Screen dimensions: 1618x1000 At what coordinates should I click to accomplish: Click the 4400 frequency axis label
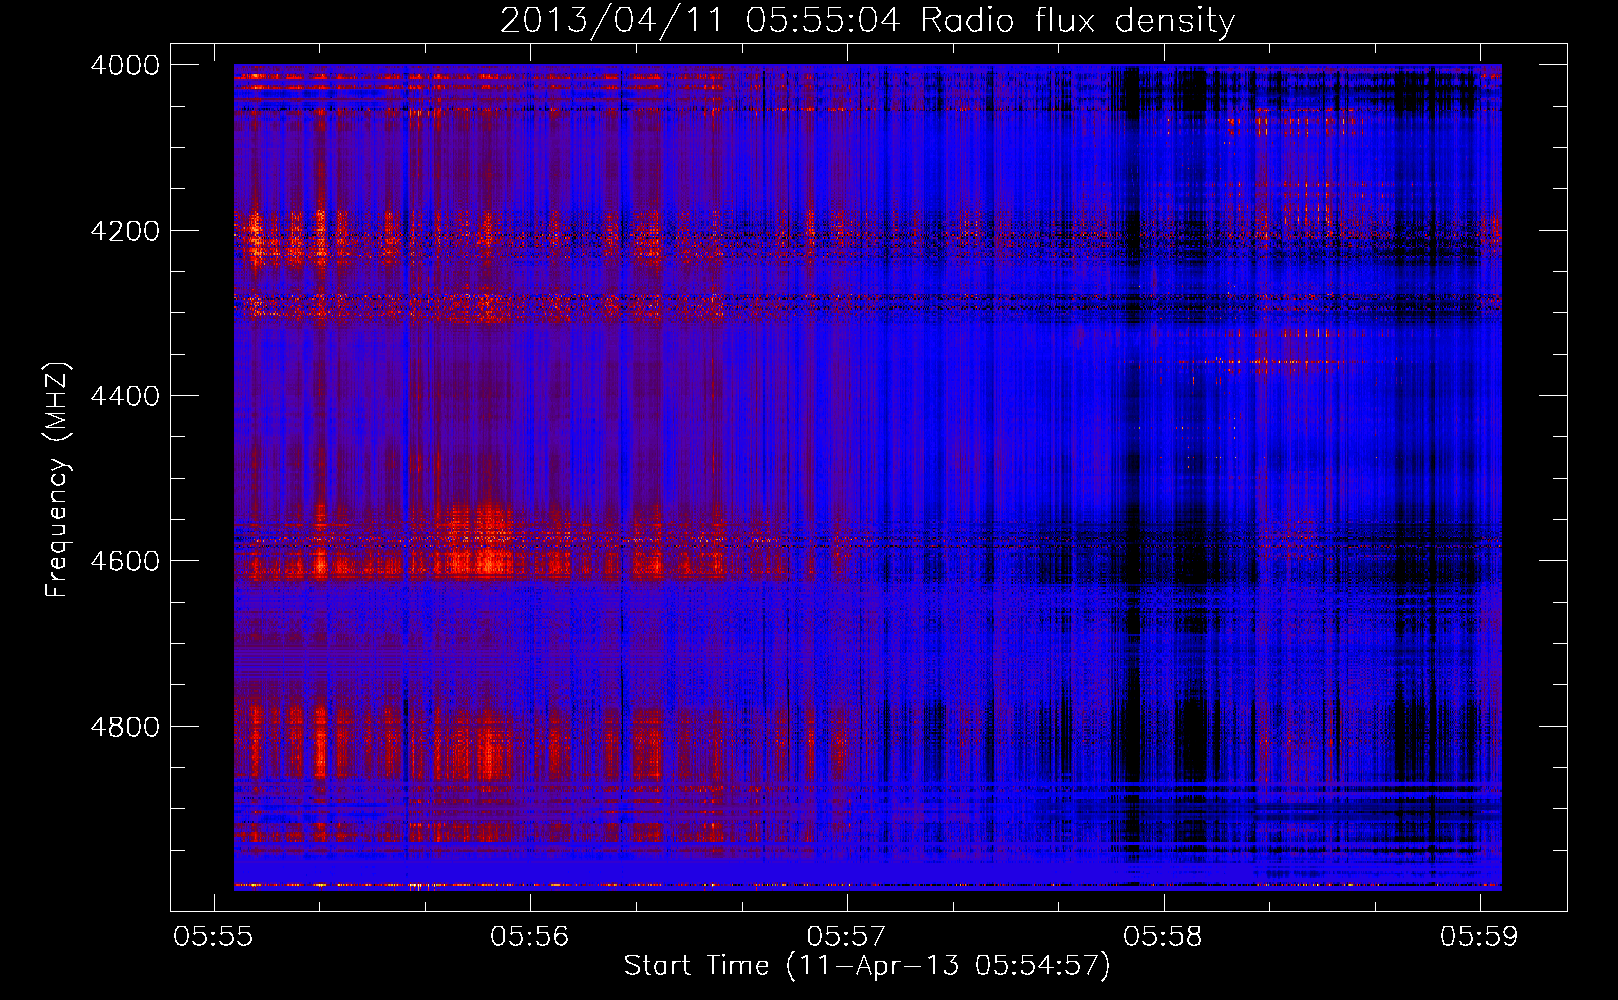coord(125,396)
